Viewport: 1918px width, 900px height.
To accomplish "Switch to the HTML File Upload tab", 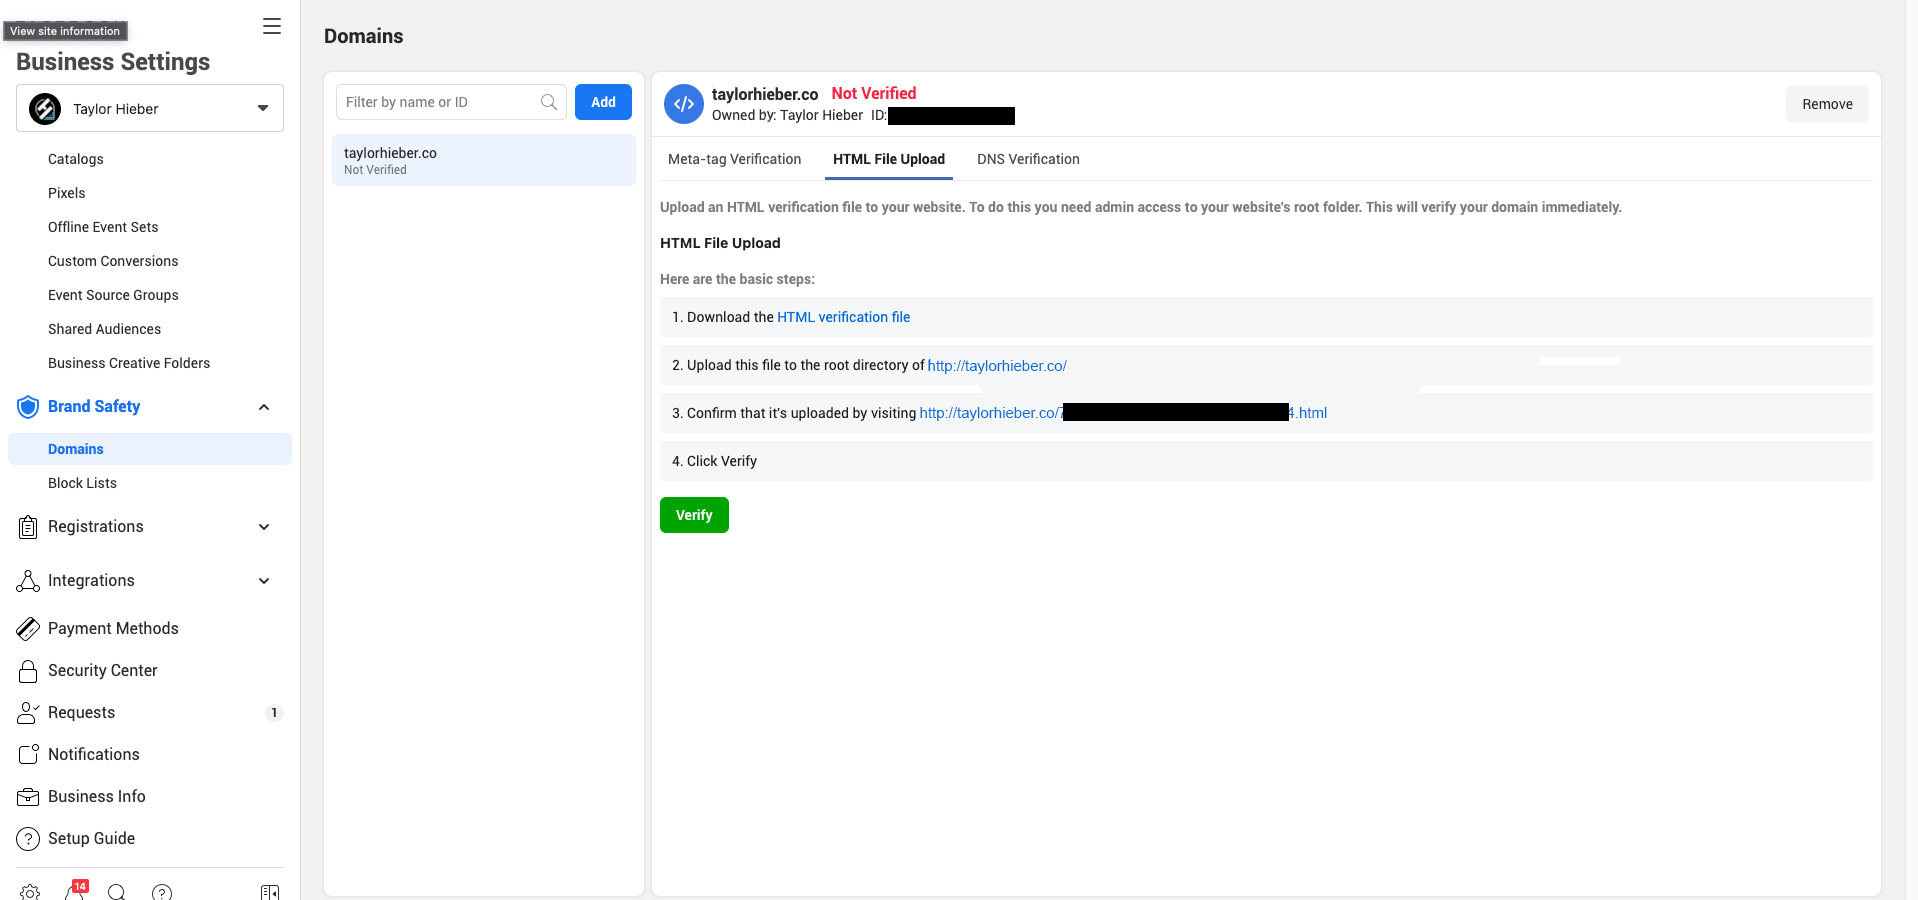I will pos(889,159).
